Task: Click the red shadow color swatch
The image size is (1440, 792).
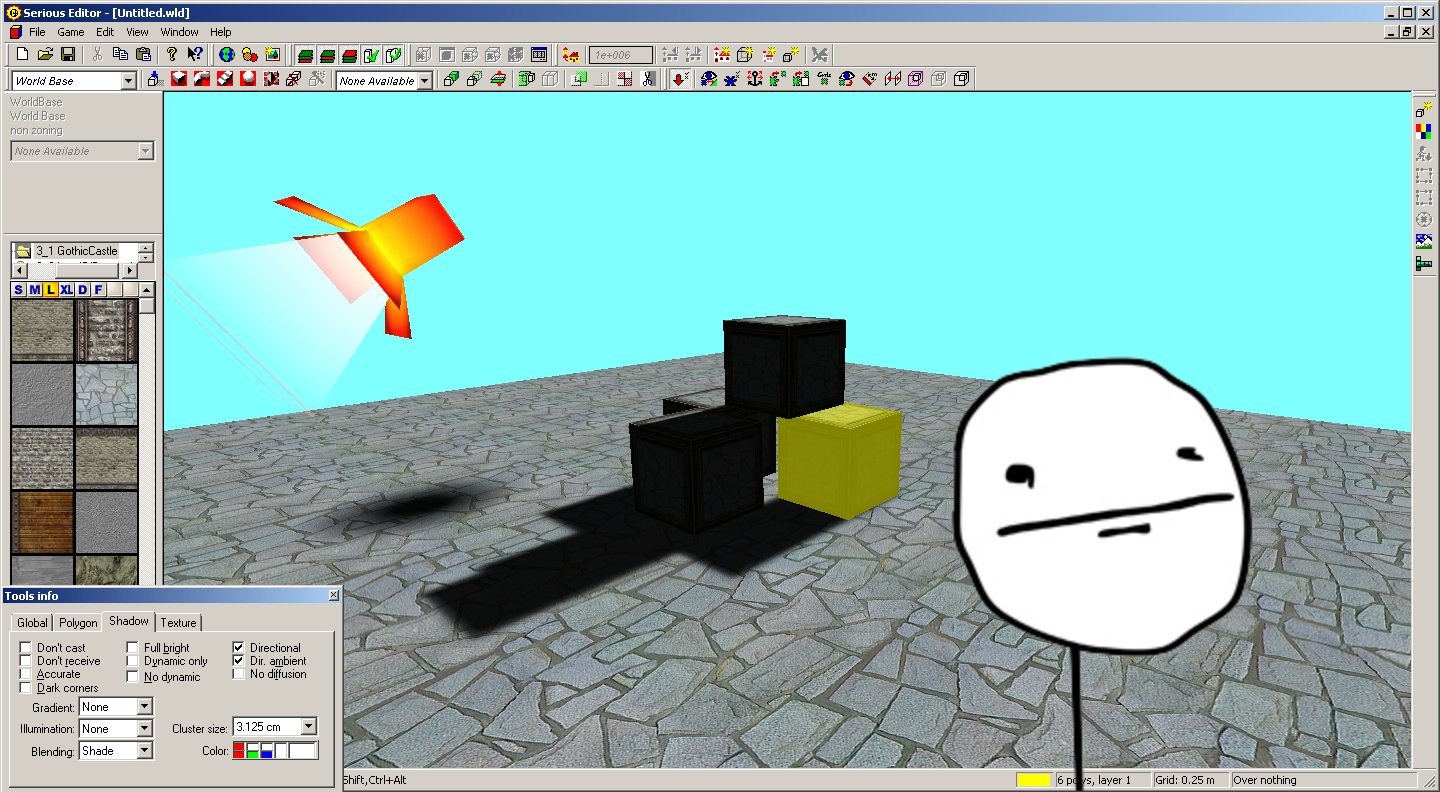Action: (239, 750)
